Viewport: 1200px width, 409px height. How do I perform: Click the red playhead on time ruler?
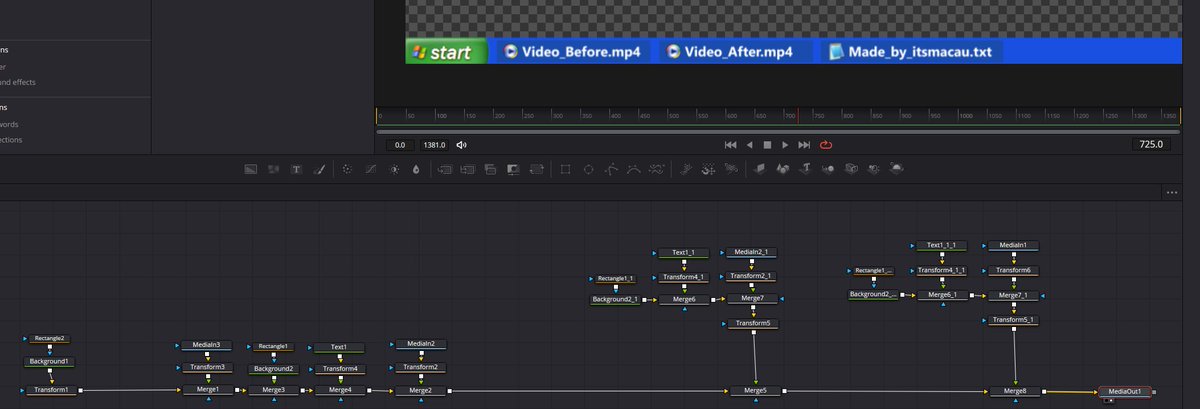(797, 115)
